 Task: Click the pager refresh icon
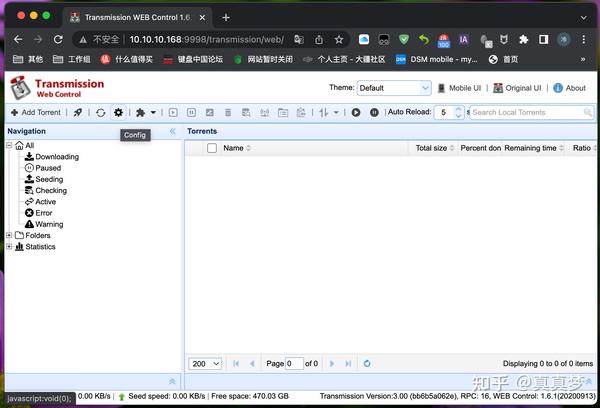pyautogui.click(x=367, y=364)
